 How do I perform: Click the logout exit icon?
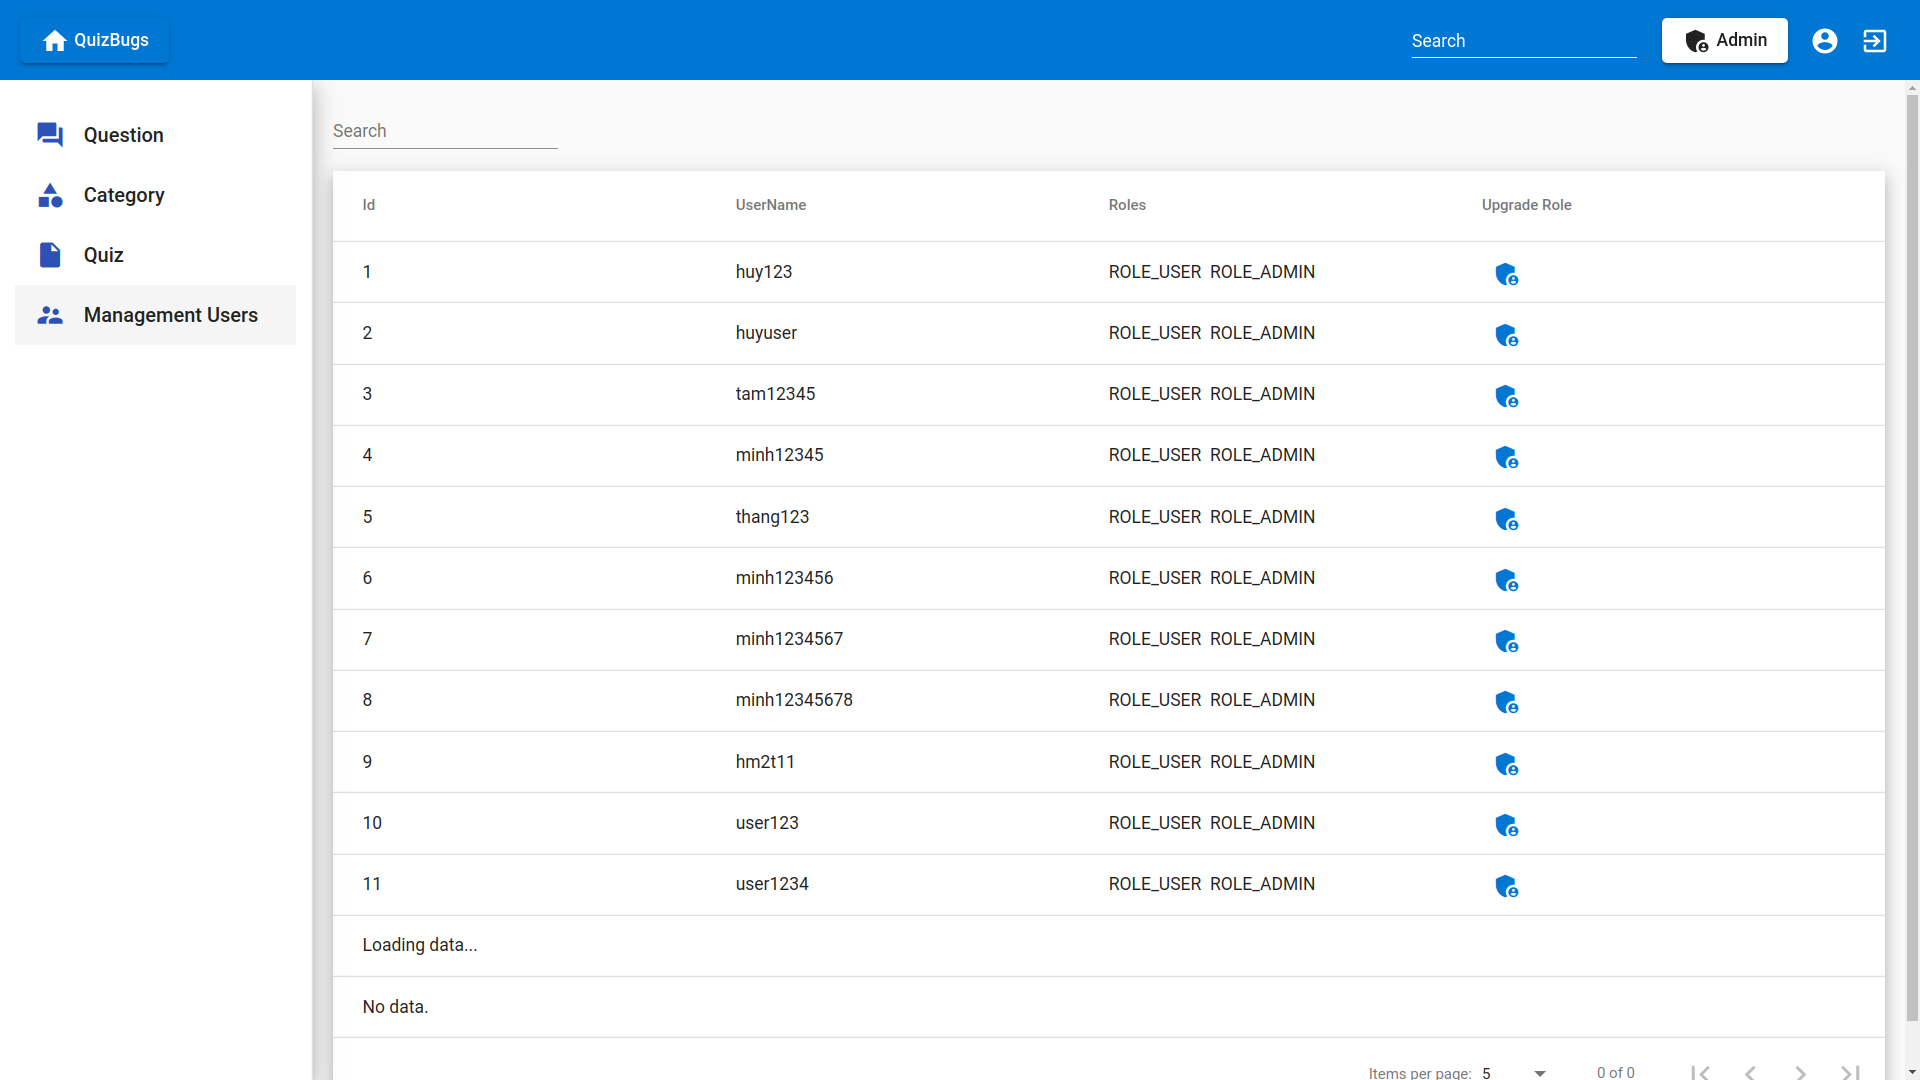[1875, 40]
